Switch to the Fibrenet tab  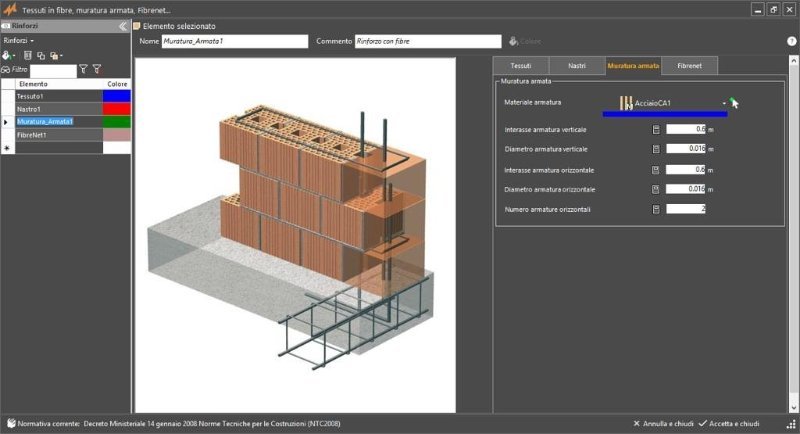(x=689, y=66)
